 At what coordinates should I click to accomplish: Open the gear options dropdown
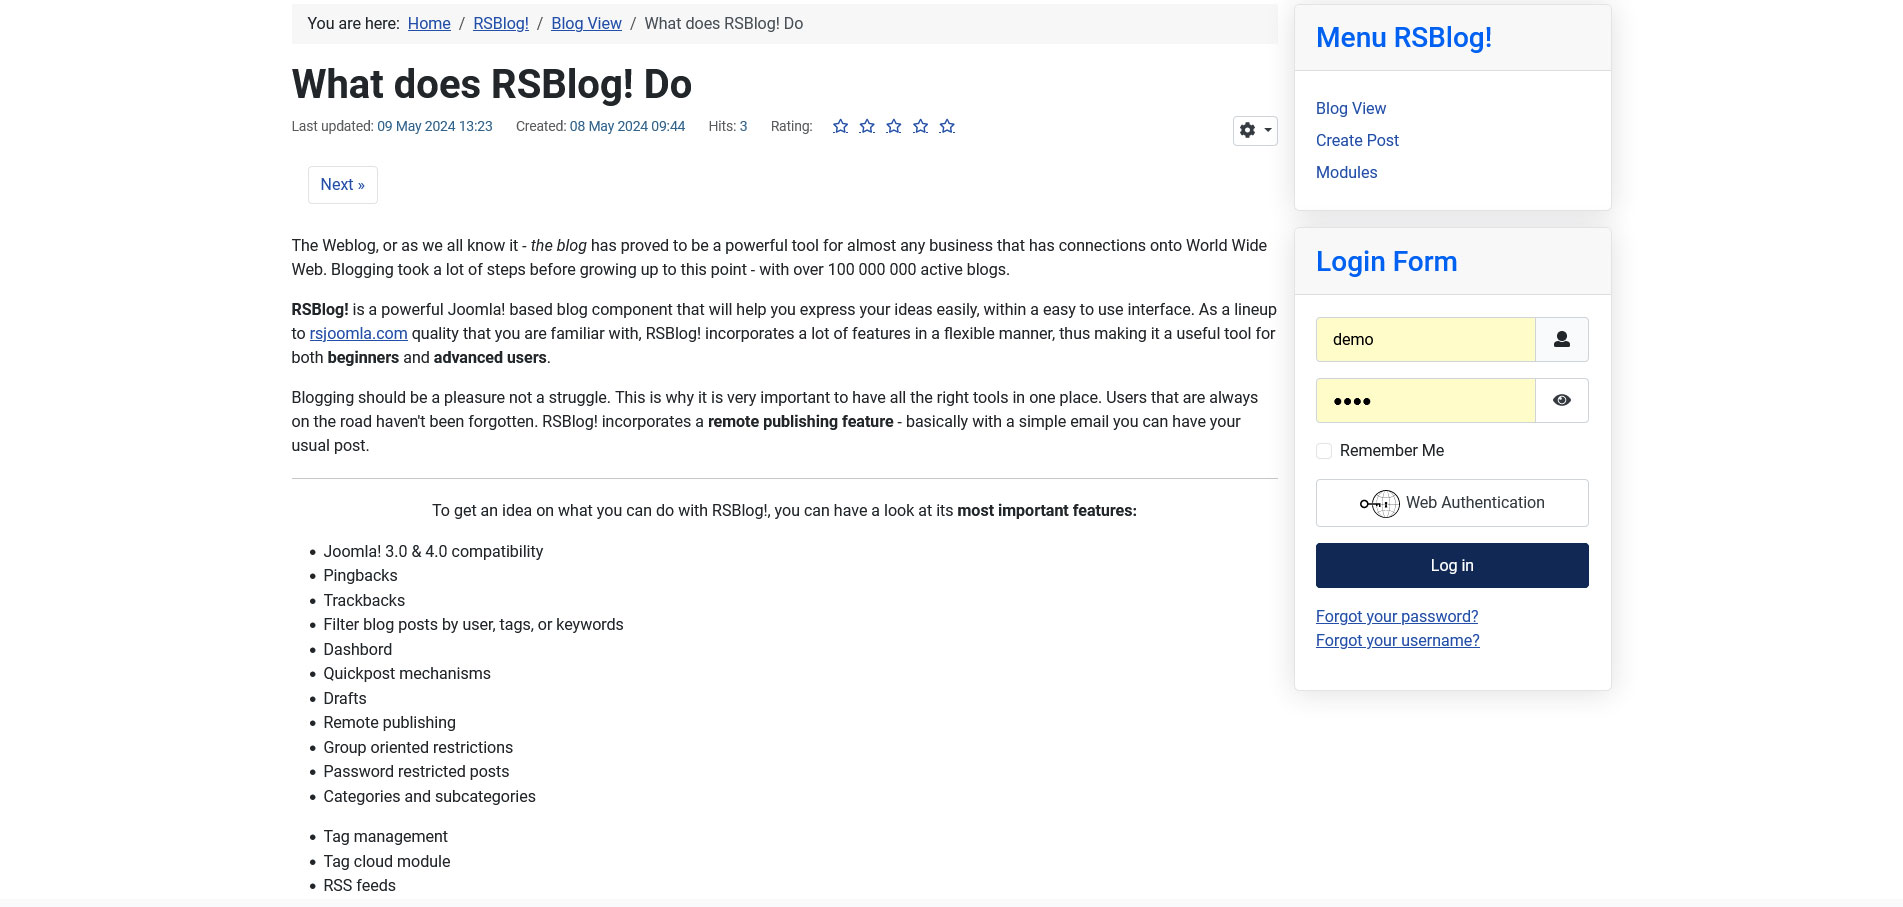click(1255, 130)
